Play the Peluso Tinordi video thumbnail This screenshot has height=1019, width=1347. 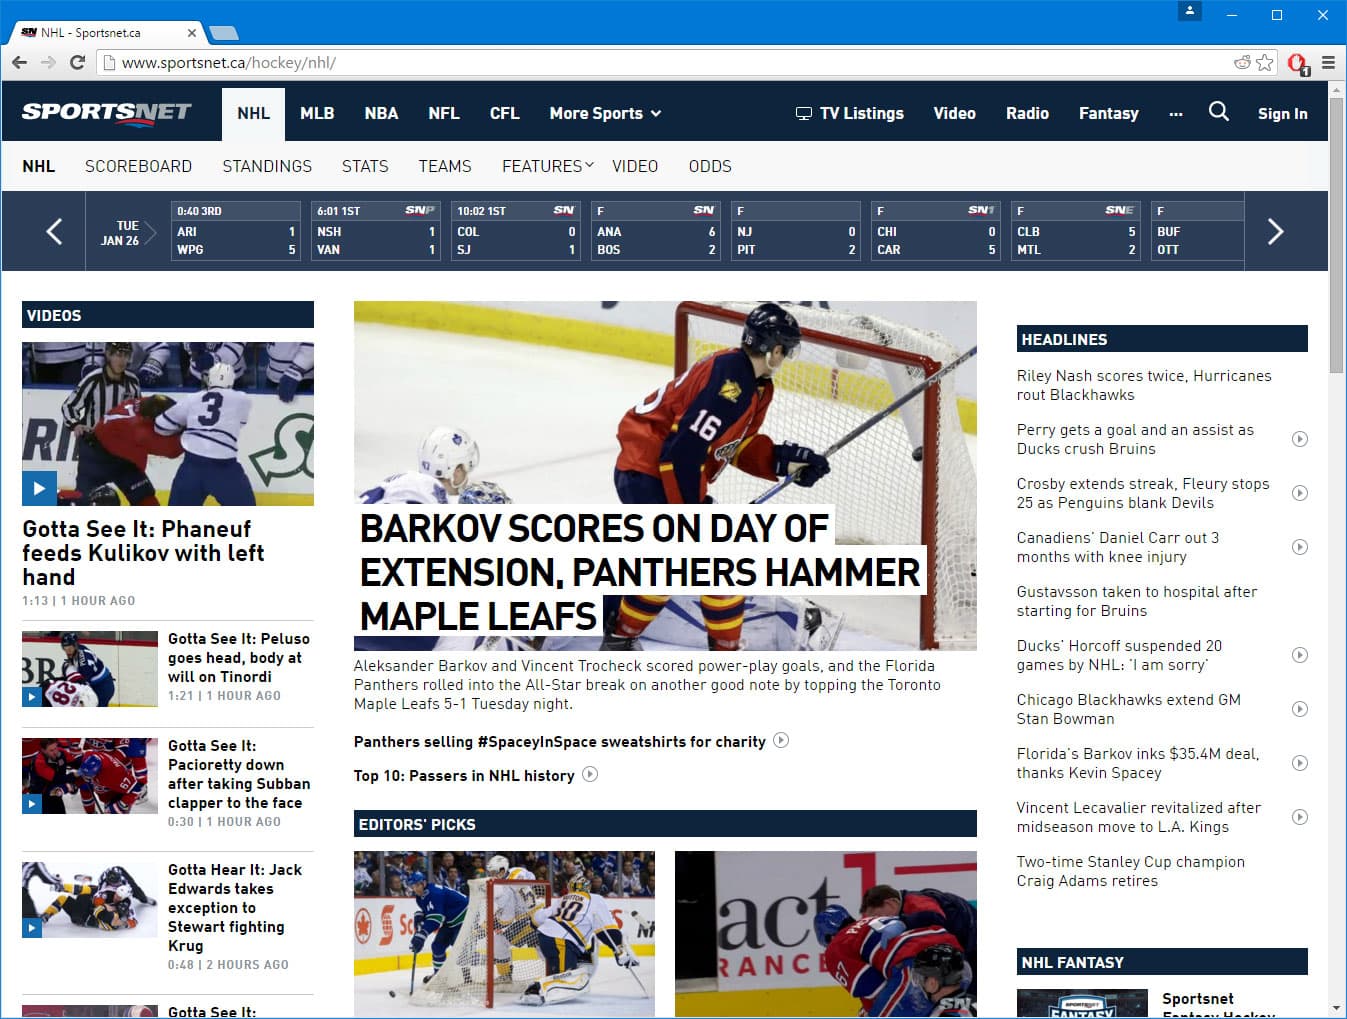point(90,668)
